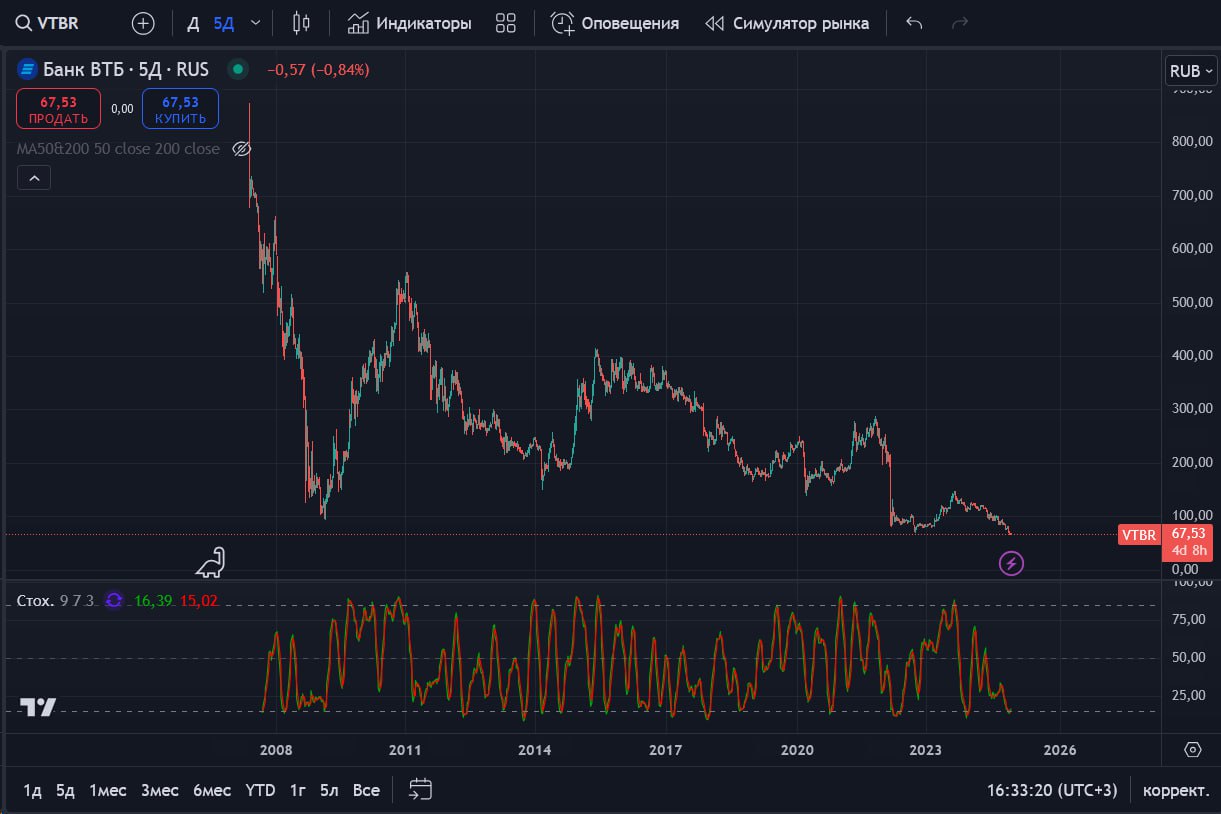The width and height of the screenshot is (1221, 814).
Task: Click the КУПИТЬ 67,53 buy button
Action: pos(180,109)
